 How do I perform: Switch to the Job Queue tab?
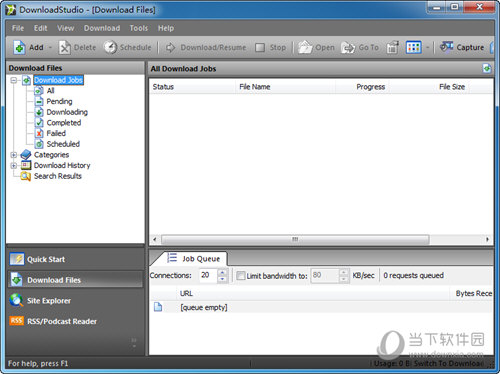click(x=194, y=259)
